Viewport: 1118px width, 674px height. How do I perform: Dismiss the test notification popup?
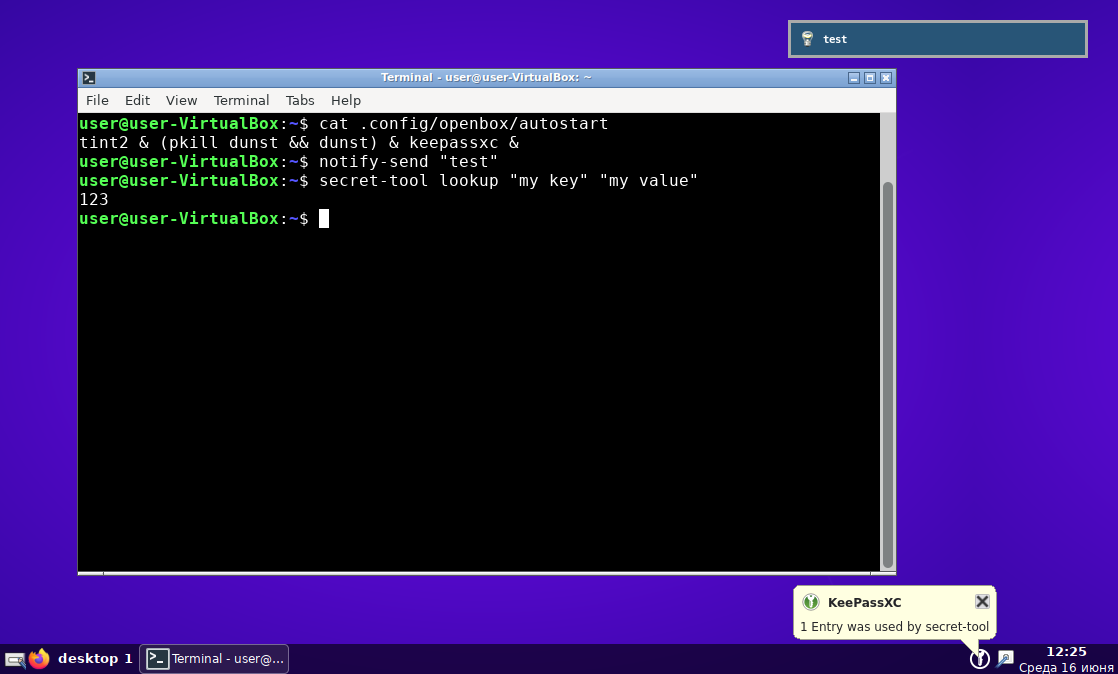pos(937,39)
